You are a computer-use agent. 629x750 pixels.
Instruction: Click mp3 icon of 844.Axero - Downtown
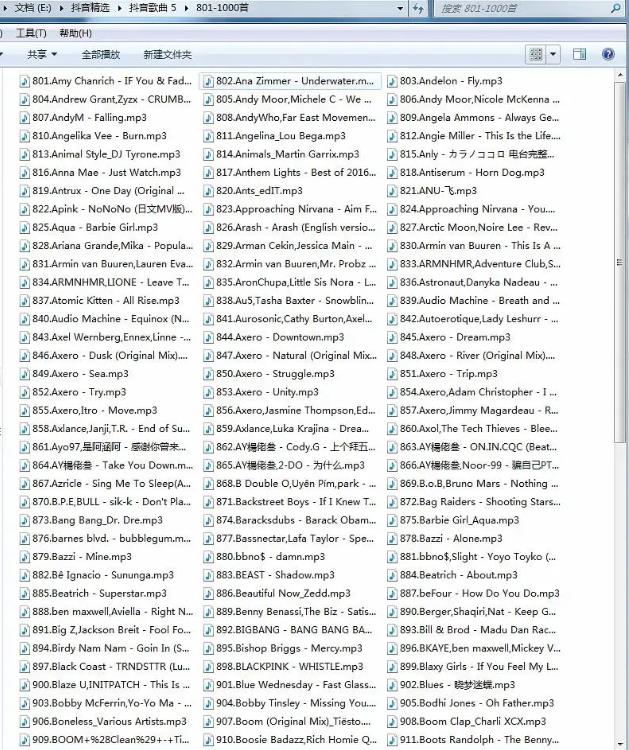click(208, 338)
